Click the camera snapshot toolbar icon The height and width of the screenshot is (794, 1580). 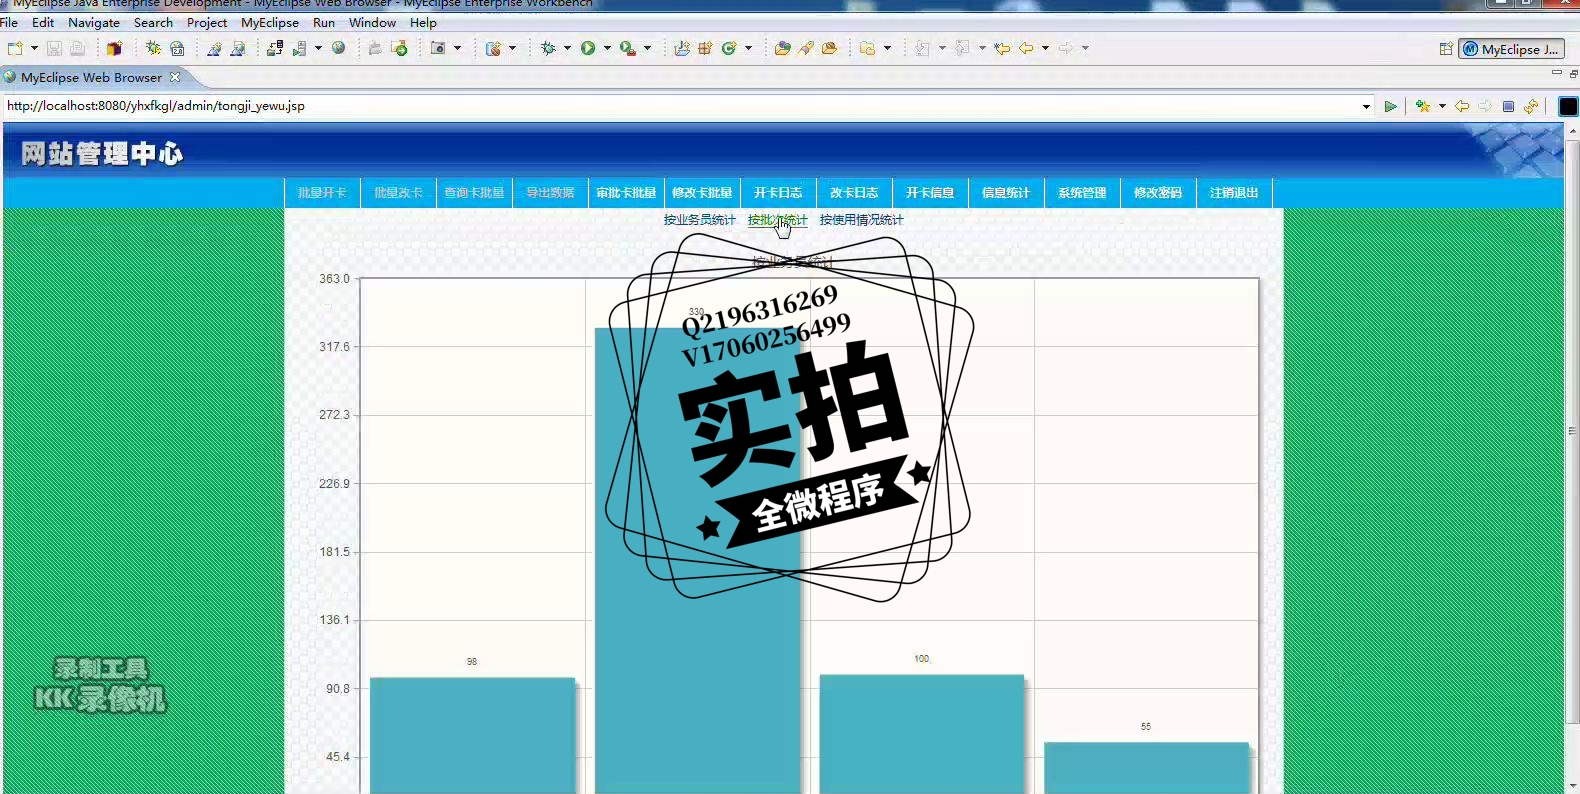click(438, 48)
